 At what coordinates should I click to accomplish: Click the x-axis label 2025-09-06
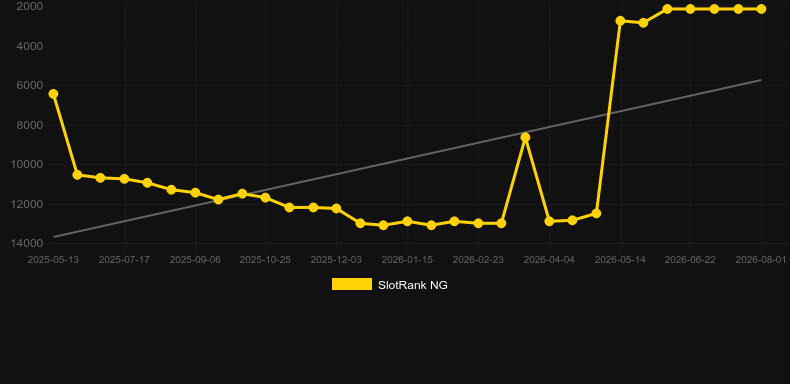(x=195, y=260)
